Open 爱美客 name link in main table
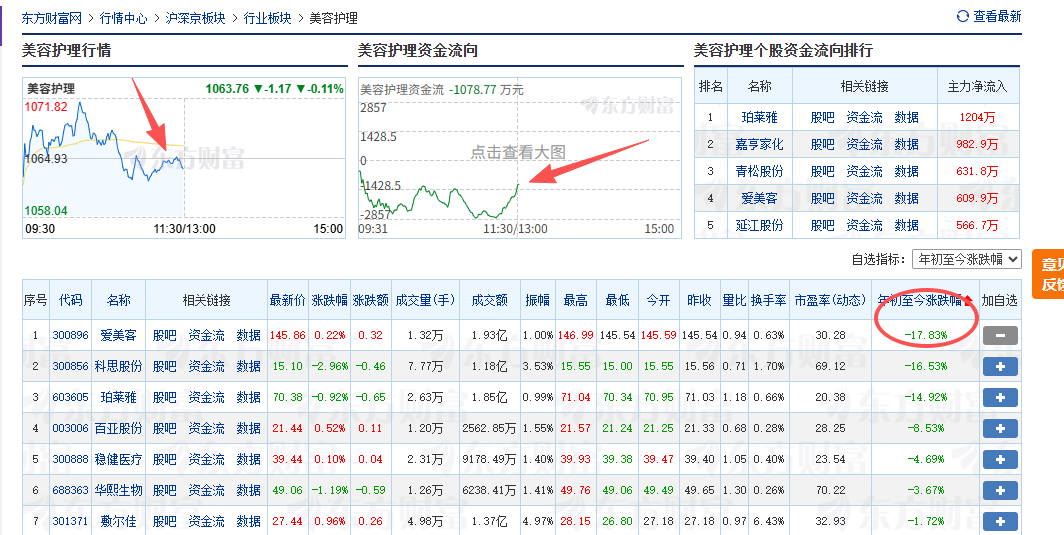 pos(119,335)
